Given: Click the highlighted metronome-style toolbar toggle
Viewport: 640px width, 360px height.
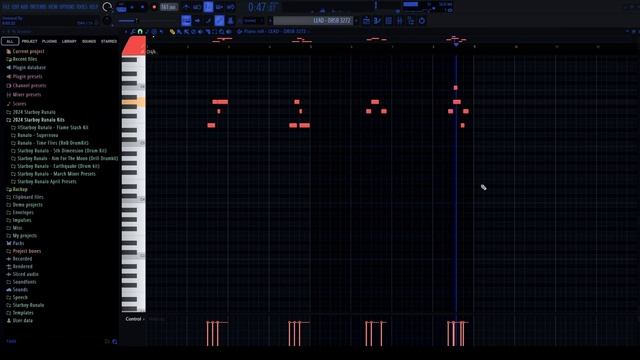Looking at the screenshot, I should 208,7.
